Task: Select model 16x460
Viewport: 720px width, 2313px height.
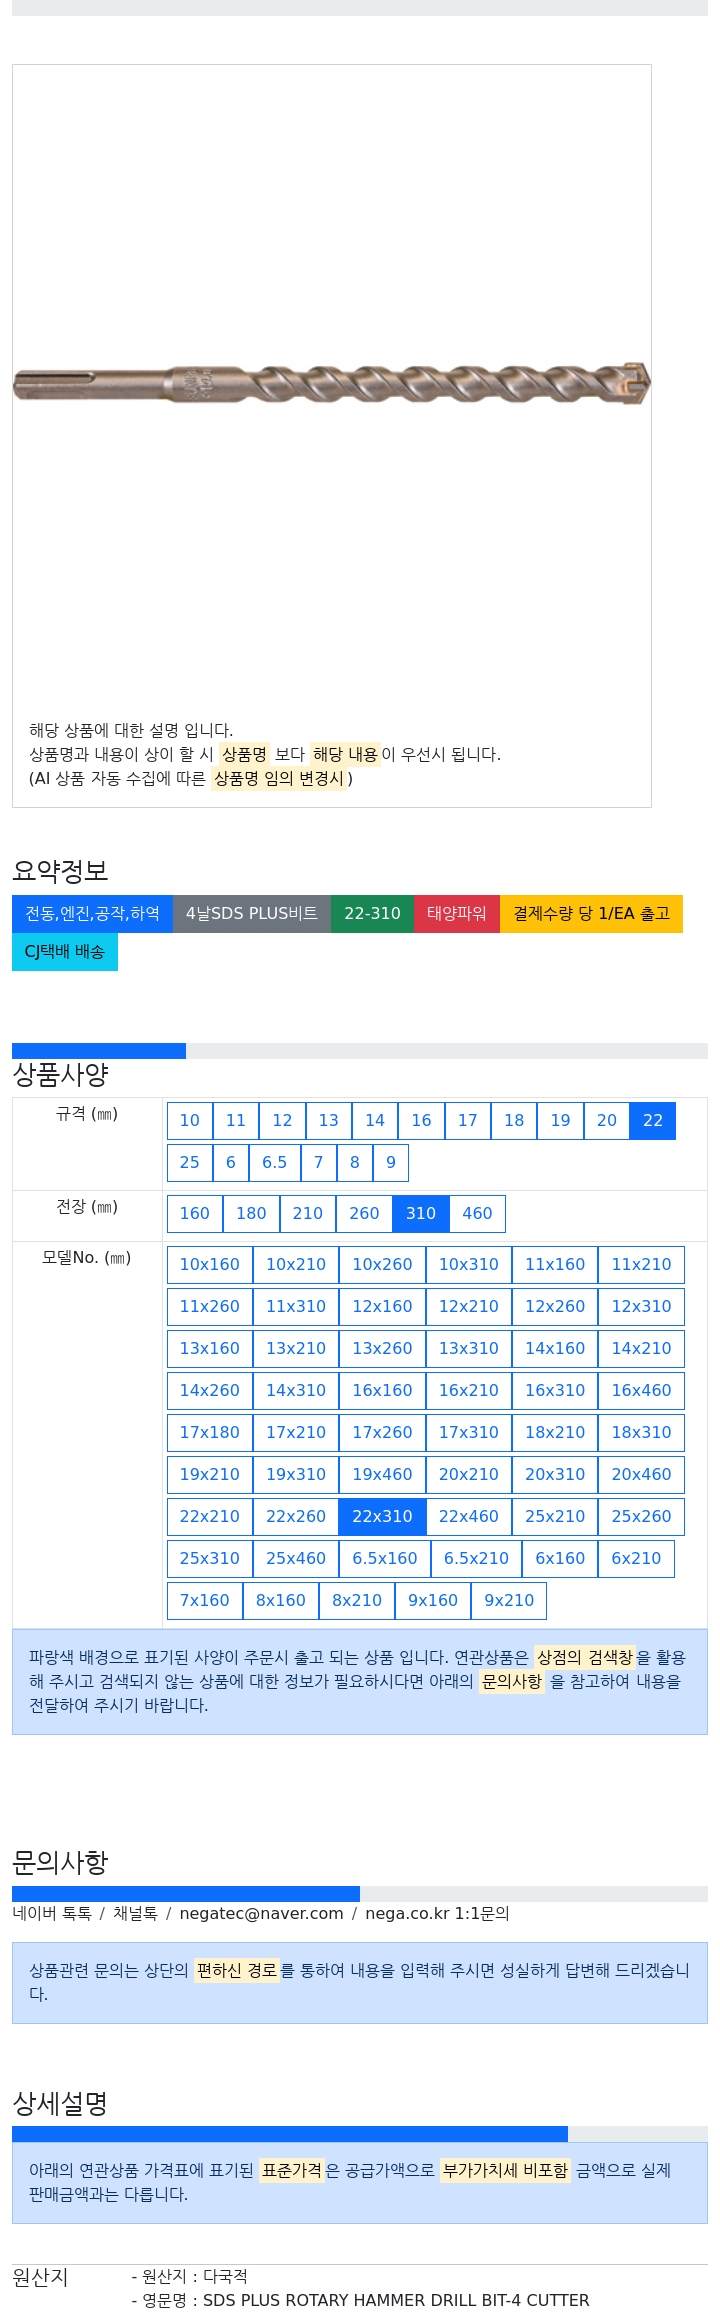Action: pos(642,1390)
